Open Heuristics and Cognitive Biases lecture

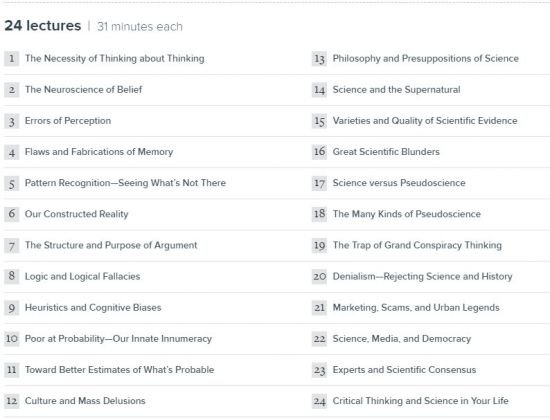(93, 308)
